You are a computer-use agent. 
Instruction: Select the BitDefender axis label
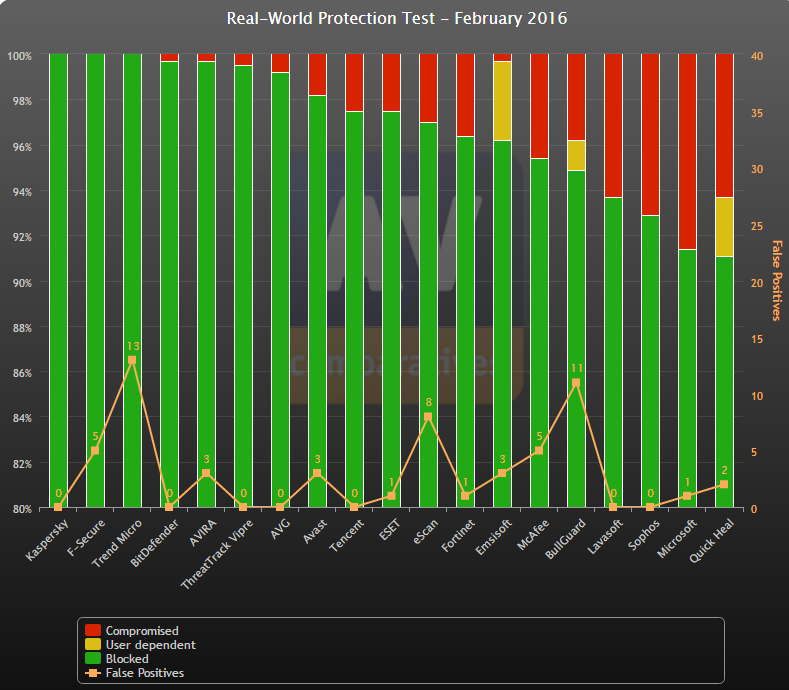click(154, 544)
